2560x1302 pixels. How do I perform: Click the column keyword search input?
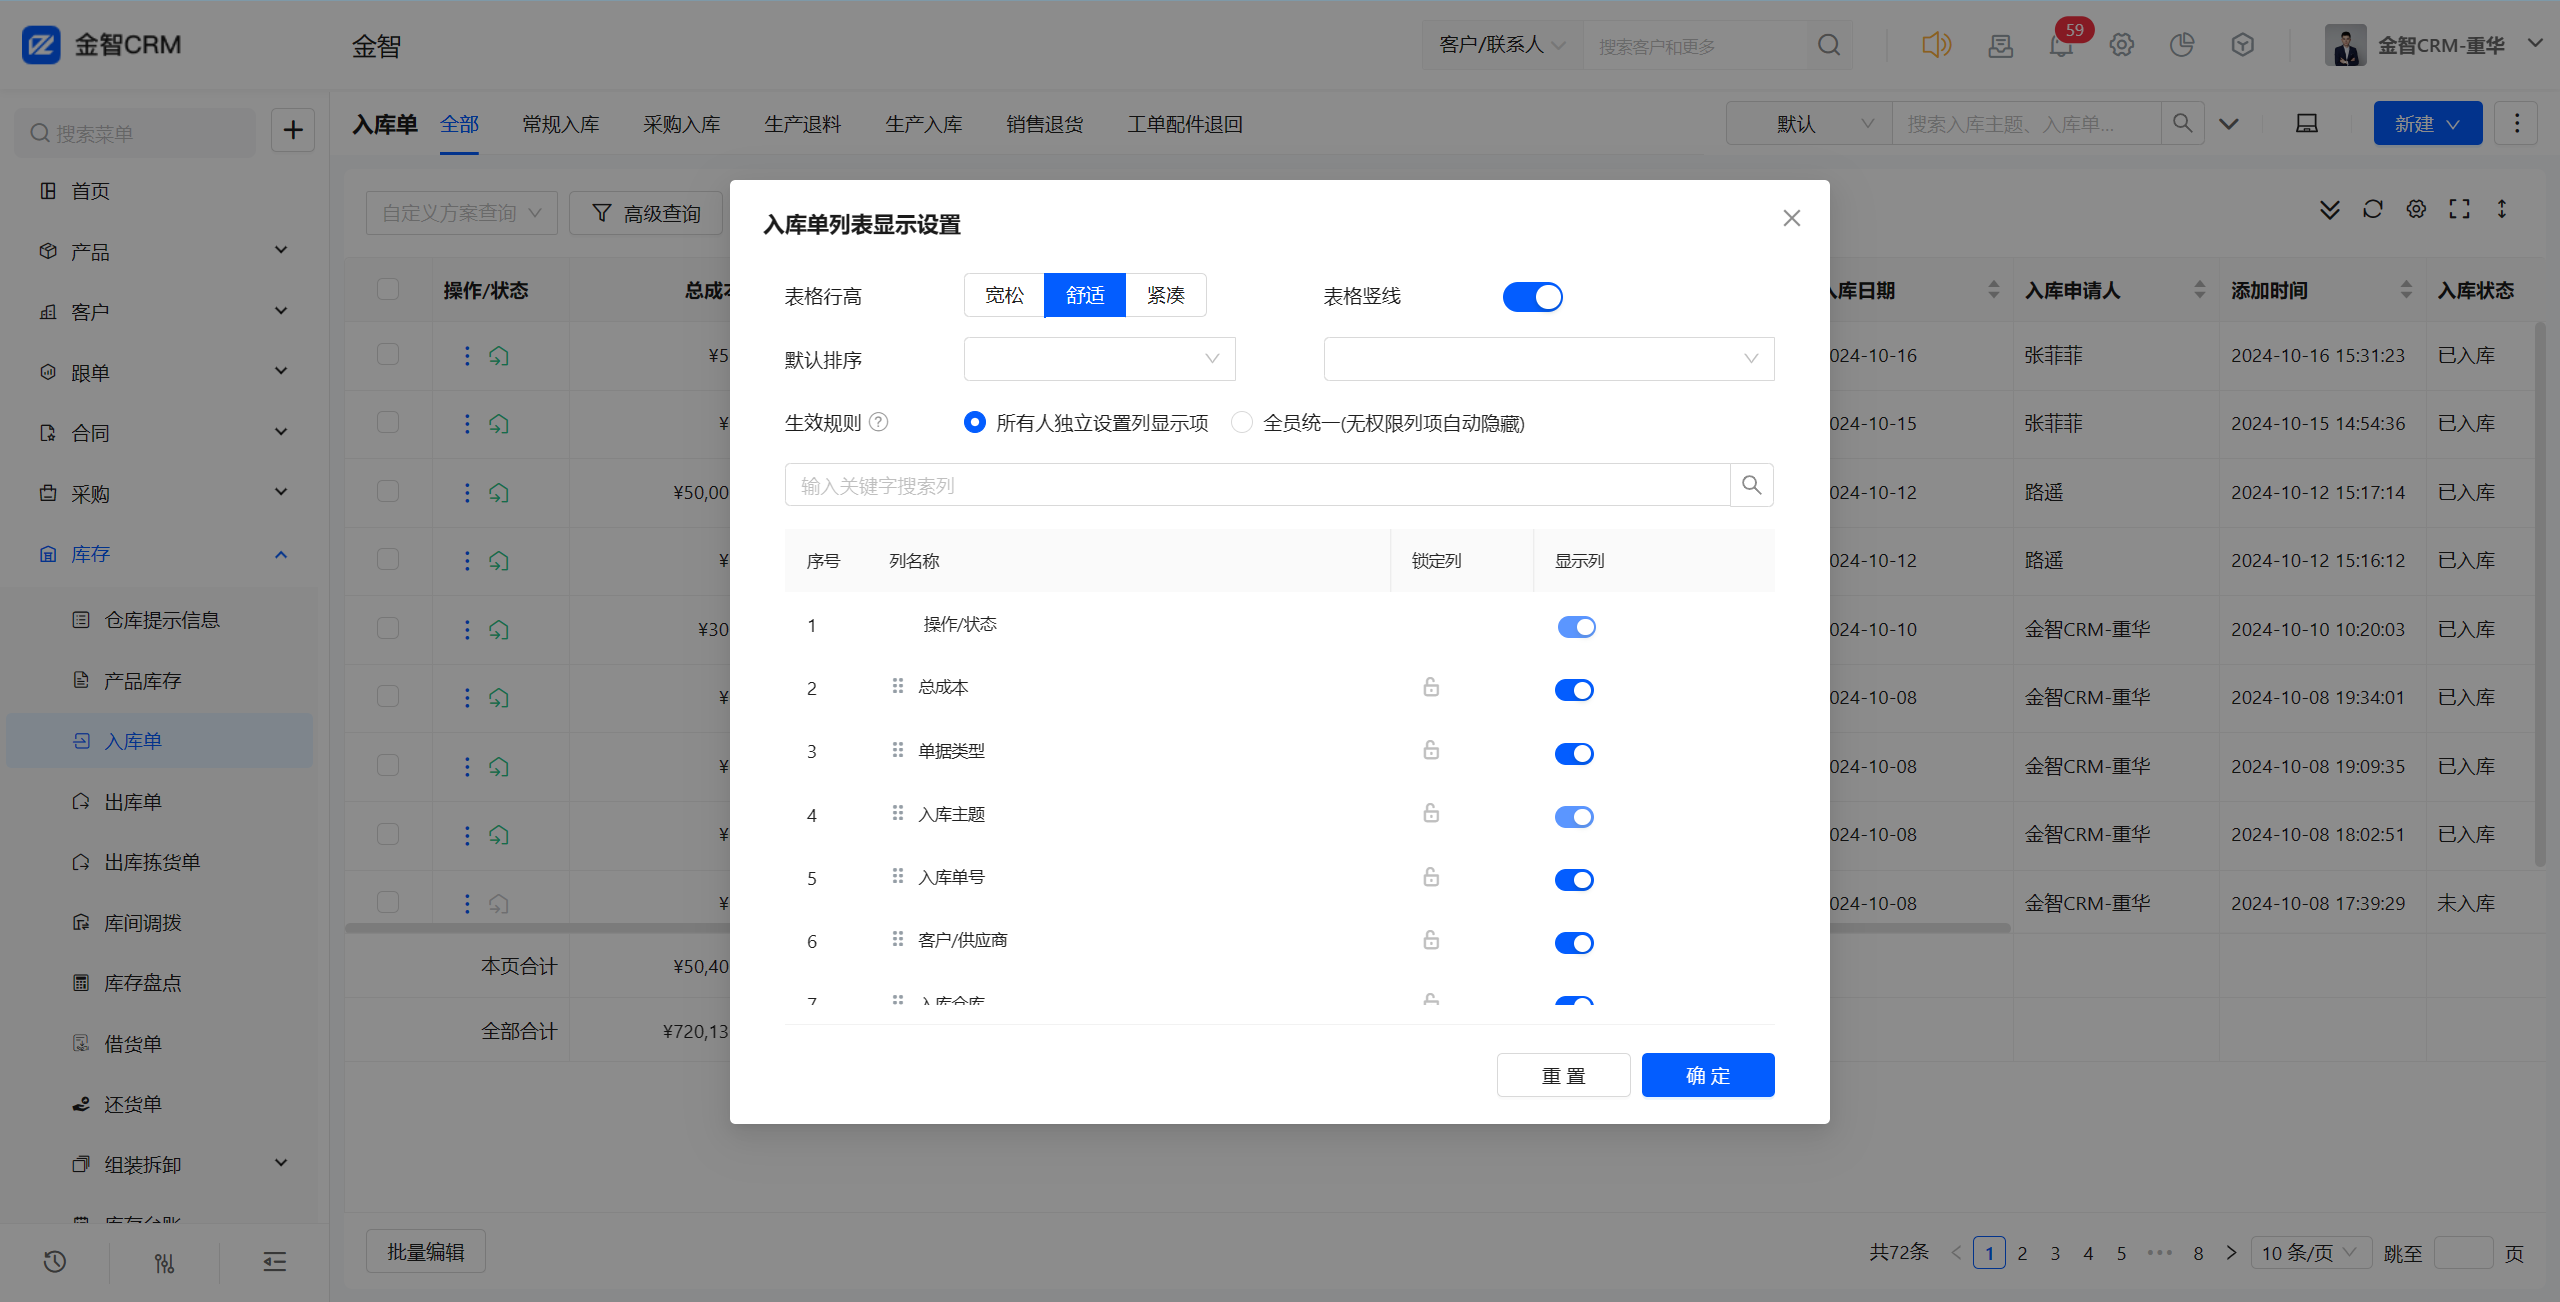tap(1257, 485)
